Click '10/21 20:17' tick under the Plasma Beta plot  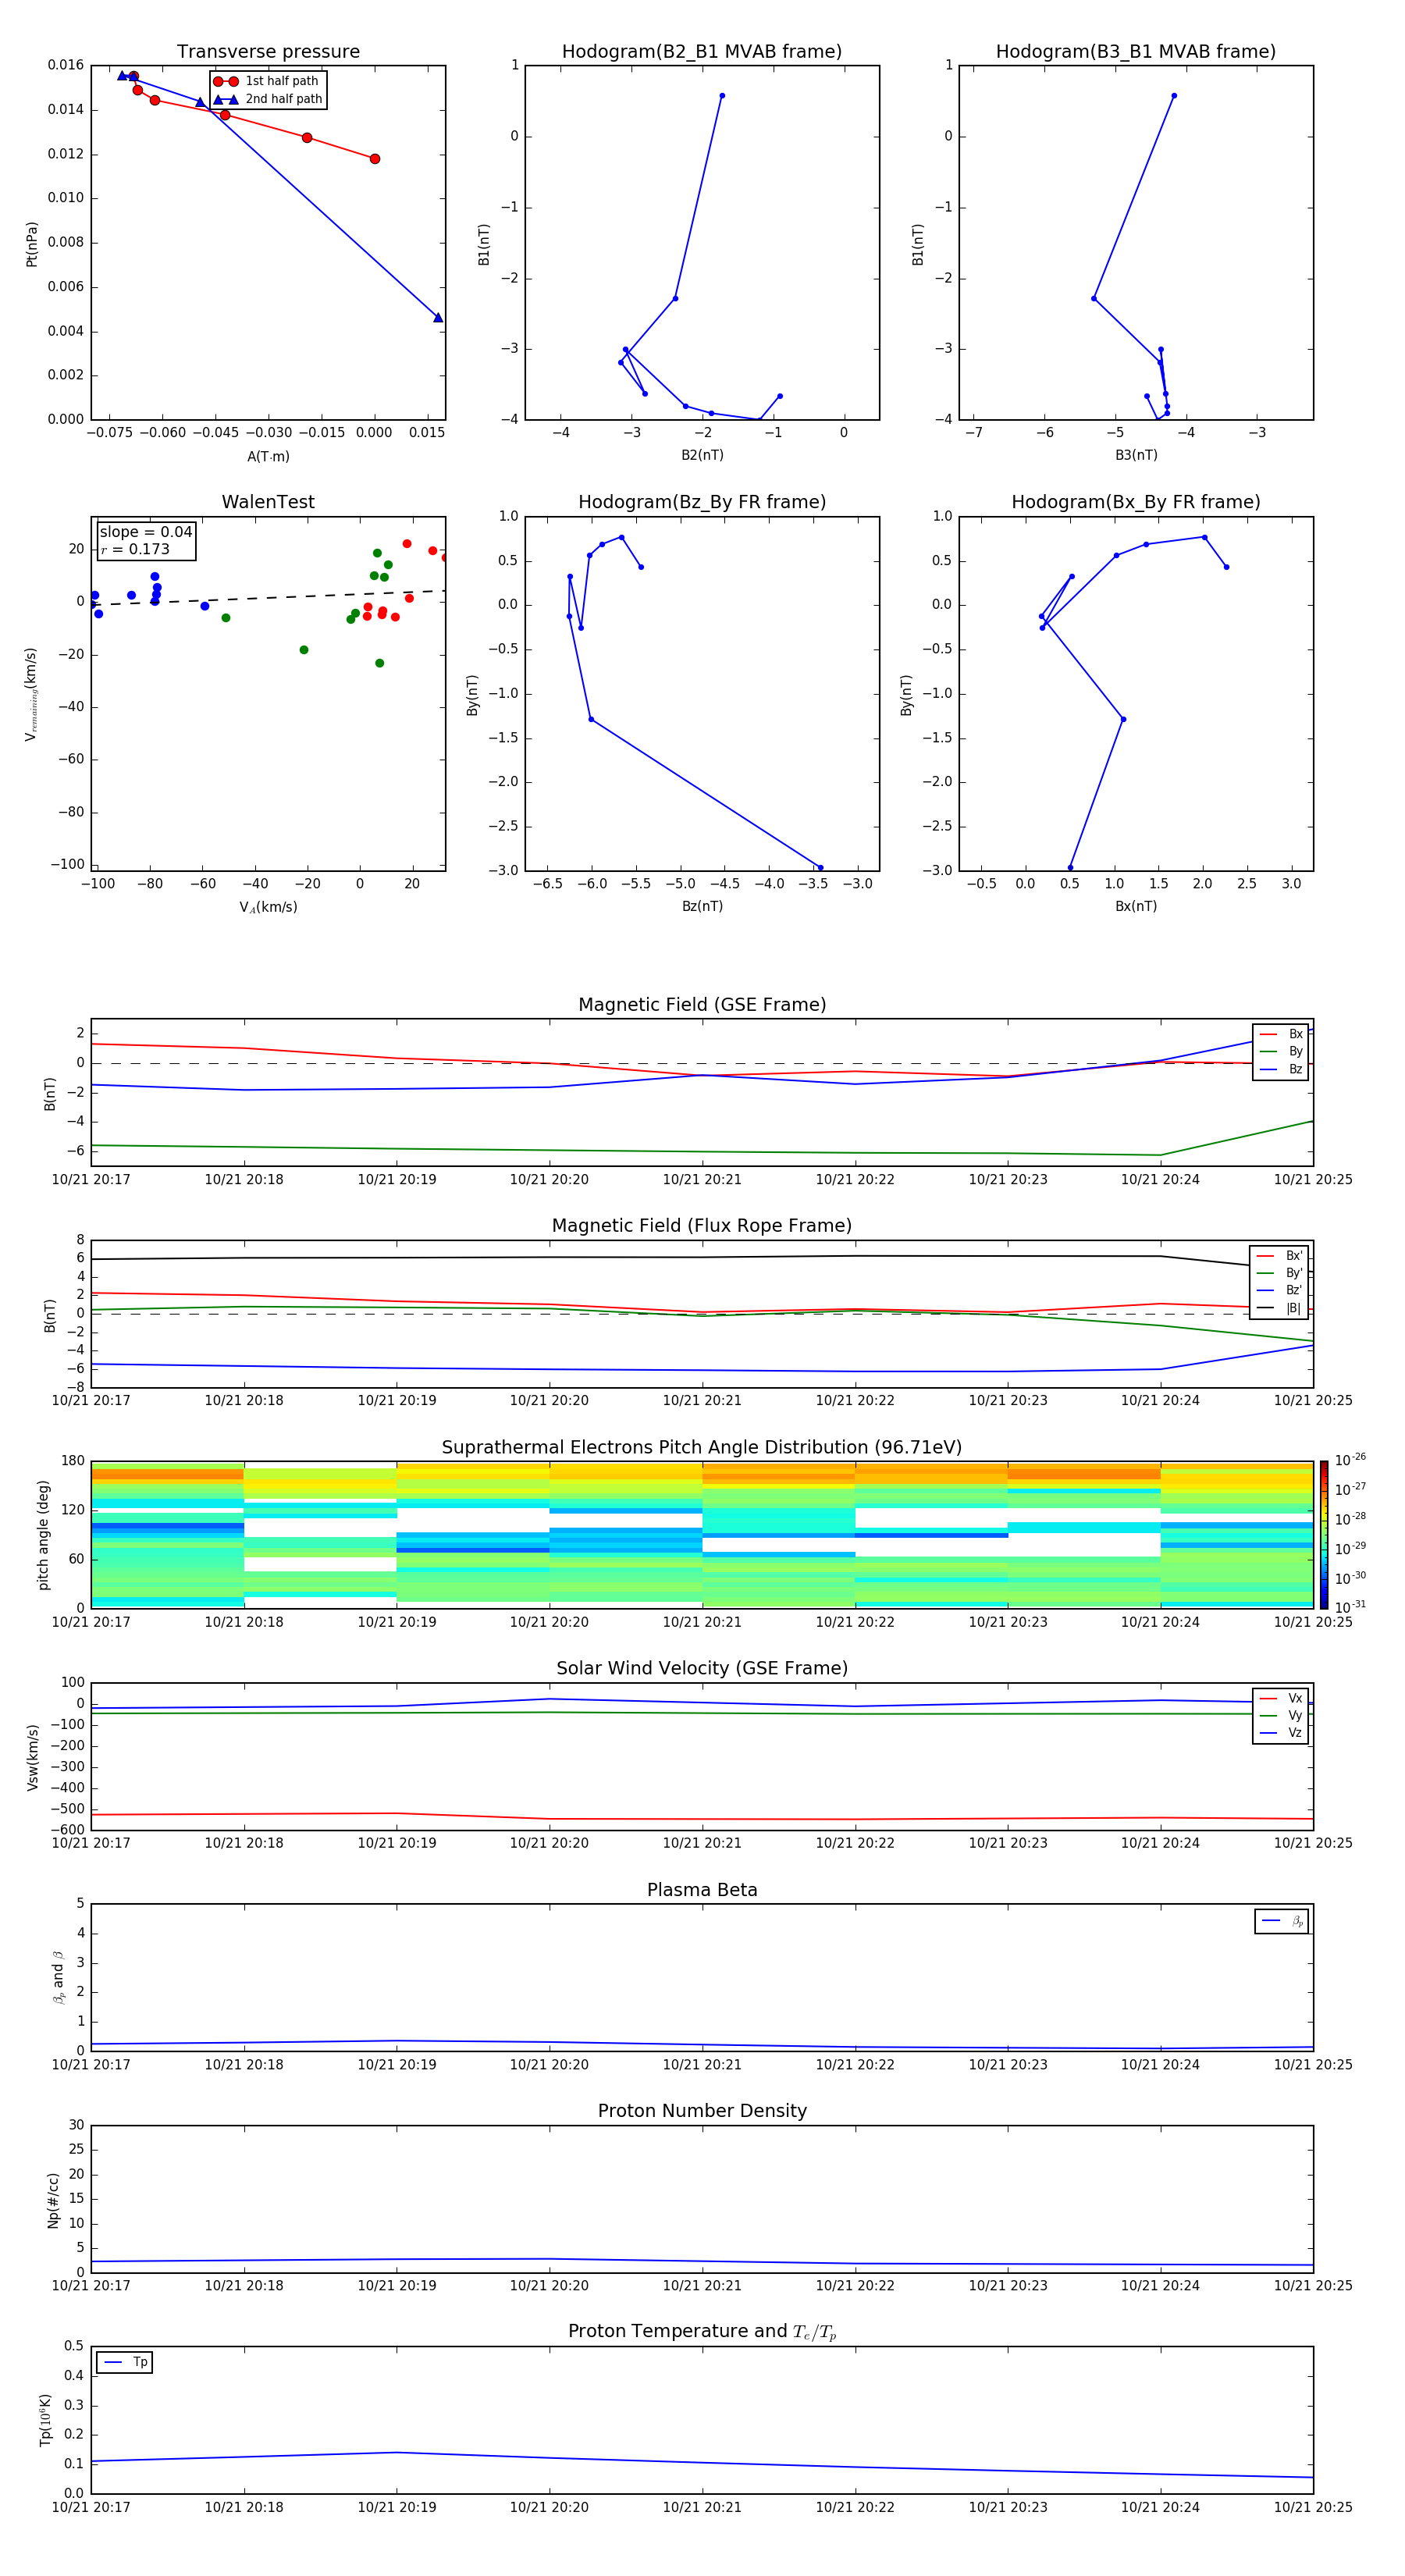tap(91, 2064)
